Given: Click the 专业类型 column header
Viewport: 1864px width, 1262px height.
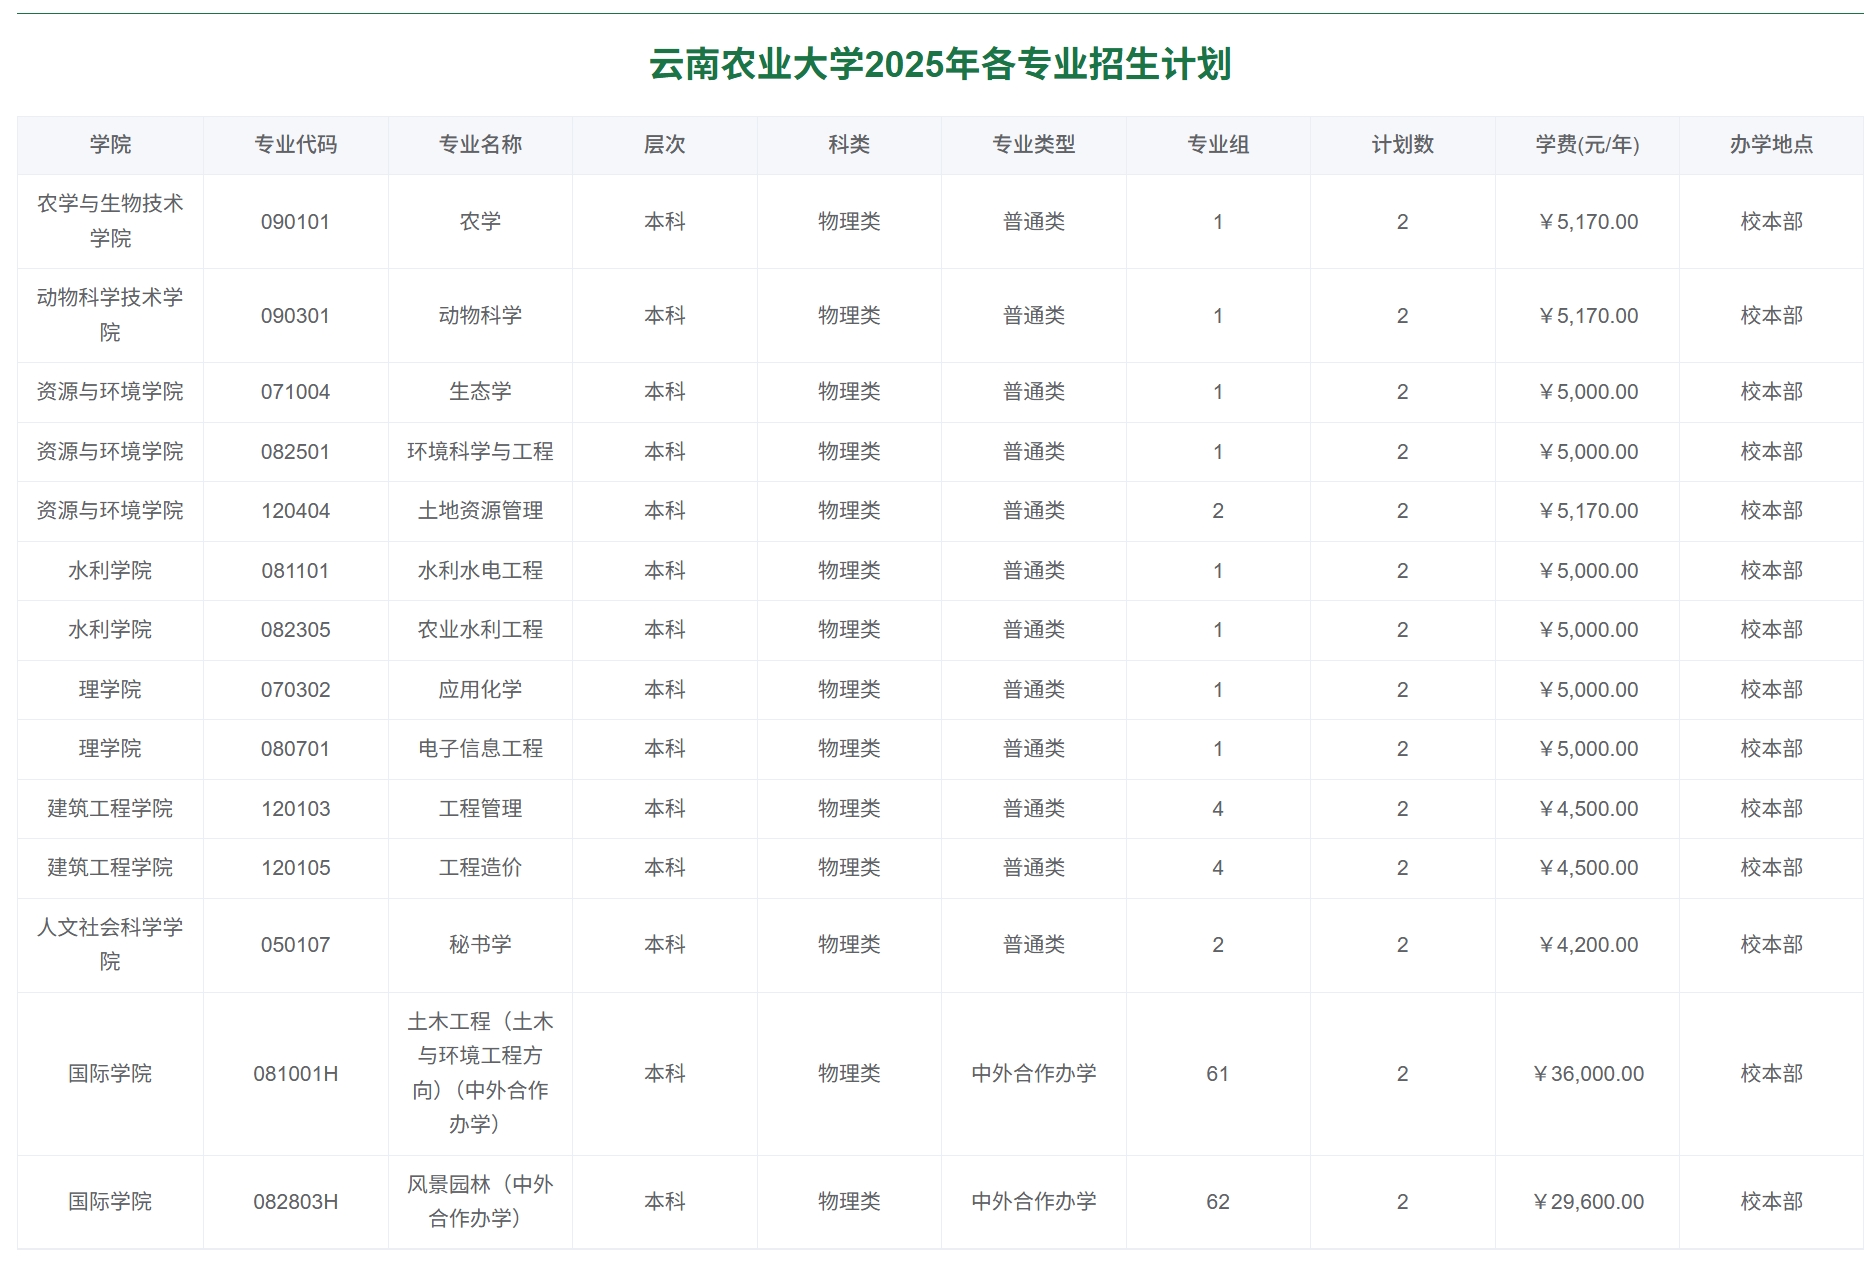Looking at the screenshot, I should coord(1034,145).
